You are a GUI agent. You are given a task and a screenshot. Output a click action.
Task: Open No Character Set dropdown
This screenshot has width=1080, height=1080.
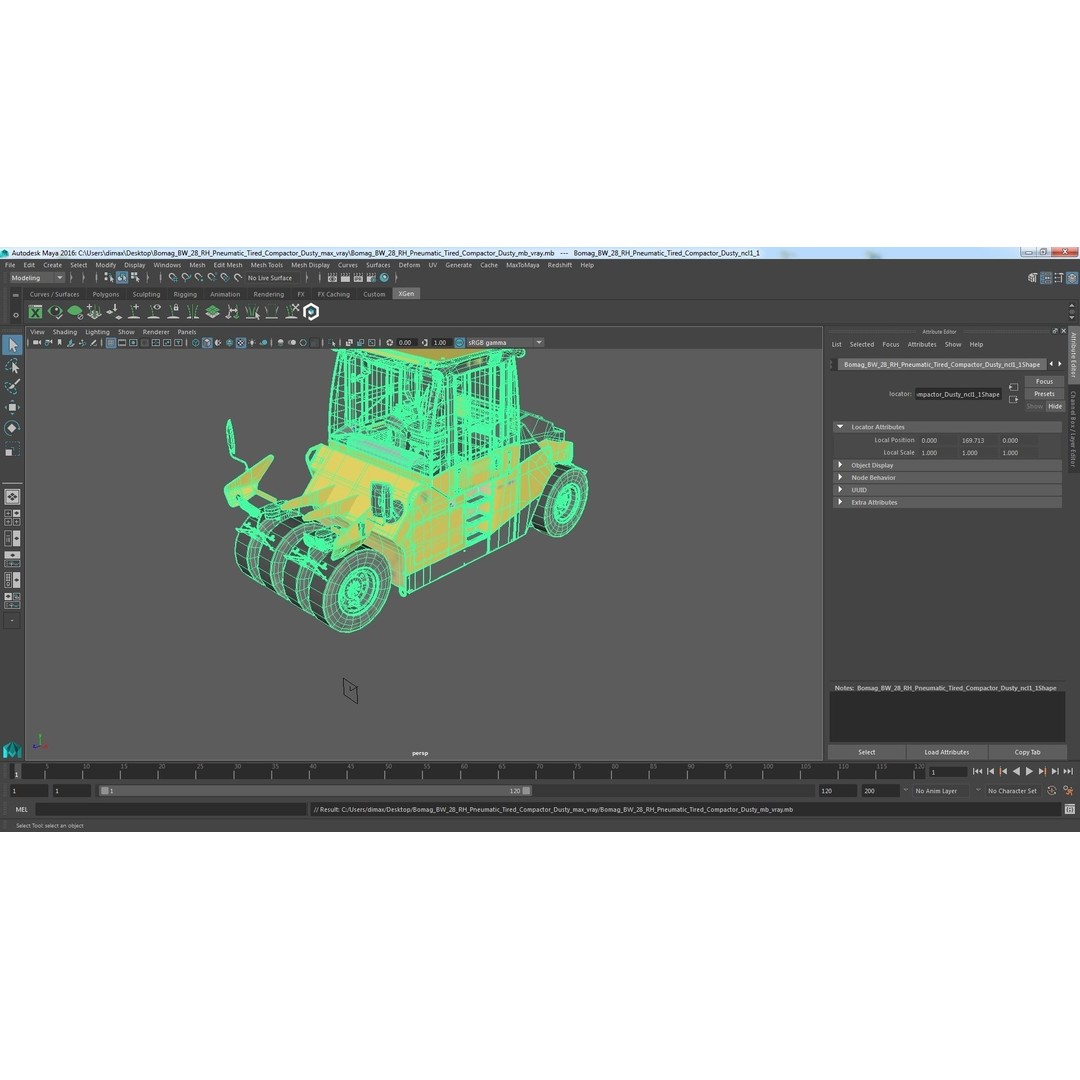pyautogui.click(x=1012, y=791)
